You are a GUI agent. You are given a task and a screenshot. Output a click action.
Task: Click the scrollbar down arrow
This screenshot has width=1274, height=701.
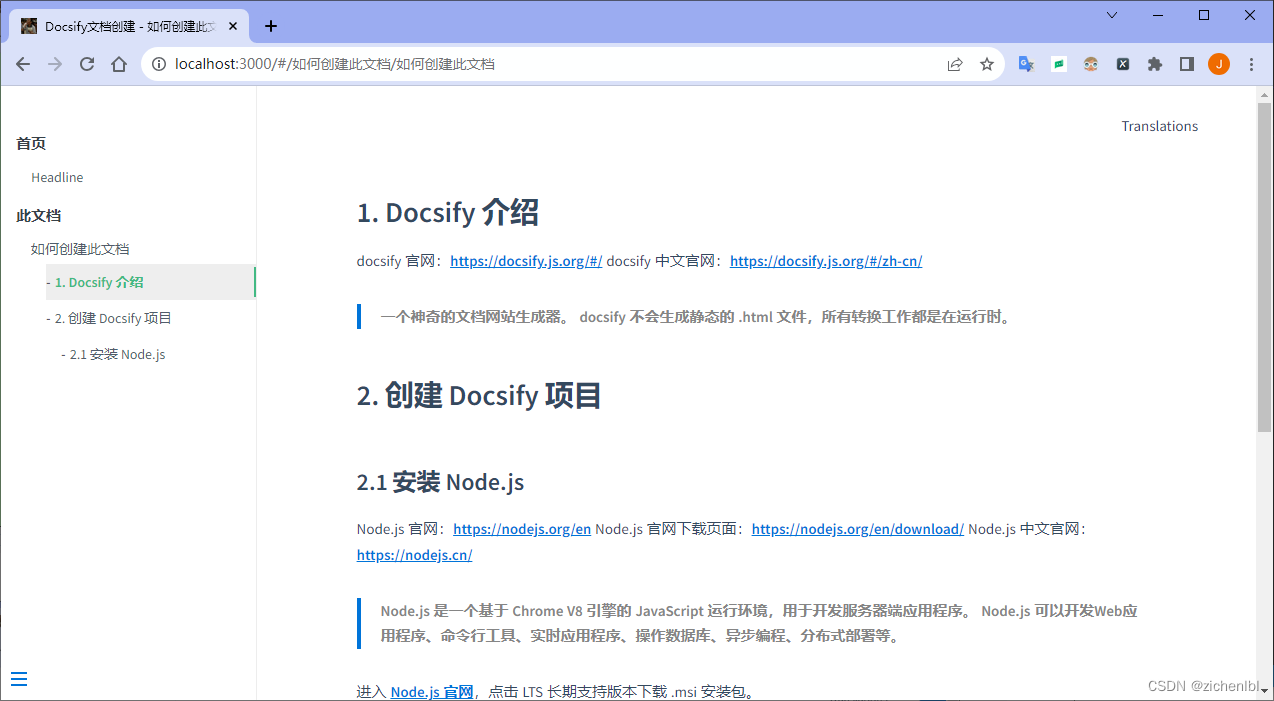tap(1264, 691)
